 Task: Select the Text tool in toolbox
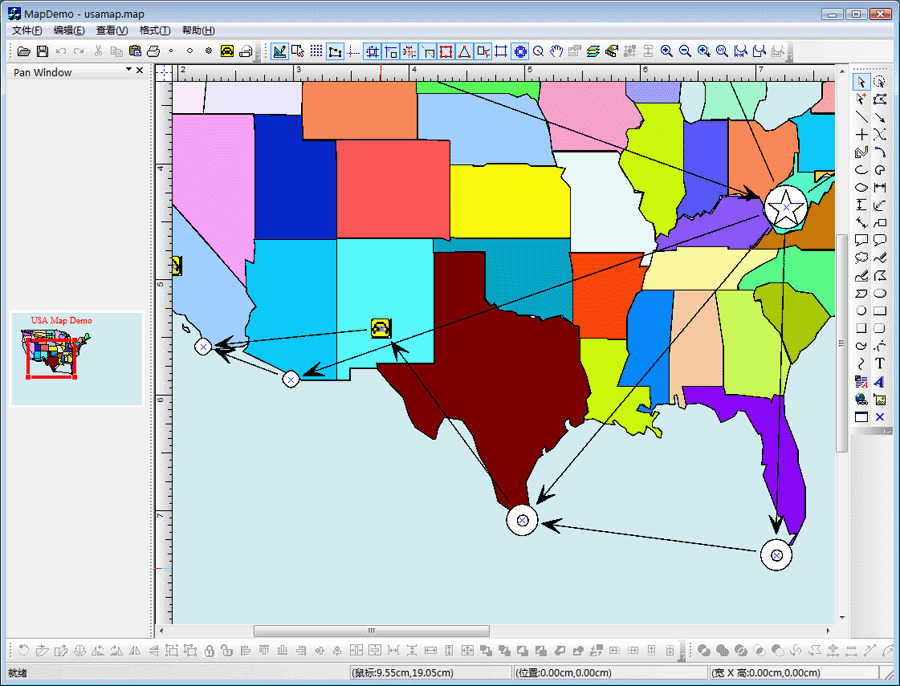click(880, 363)
